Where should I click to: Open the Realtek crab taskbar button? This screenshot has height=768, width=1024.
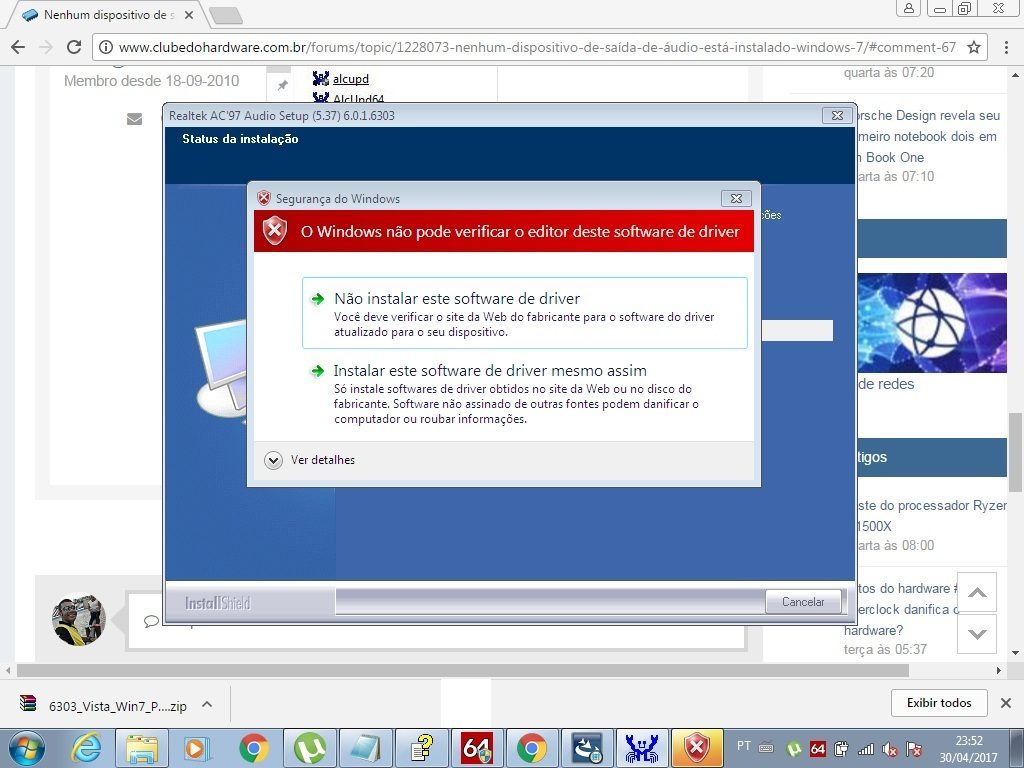pos(643,748)
